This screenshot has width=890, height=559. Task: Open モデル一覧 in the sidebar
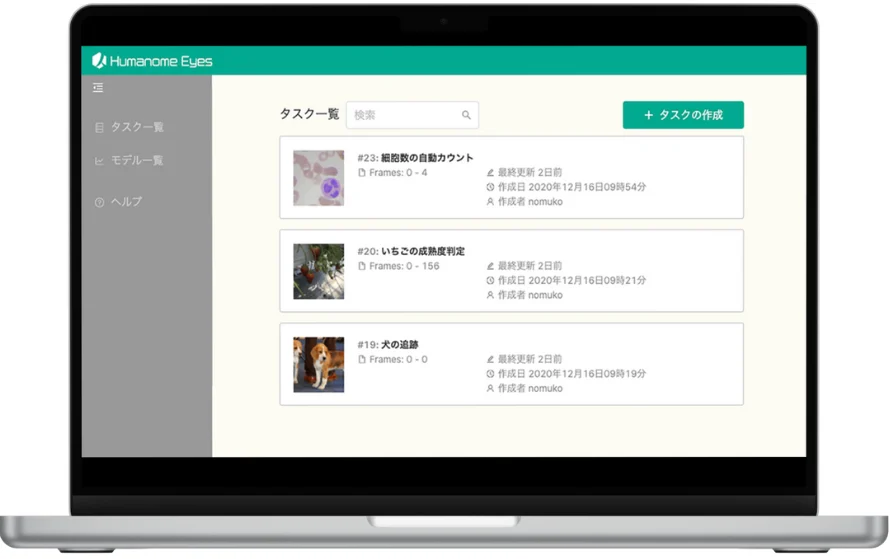pyautogui.click(x=136, y=160)
